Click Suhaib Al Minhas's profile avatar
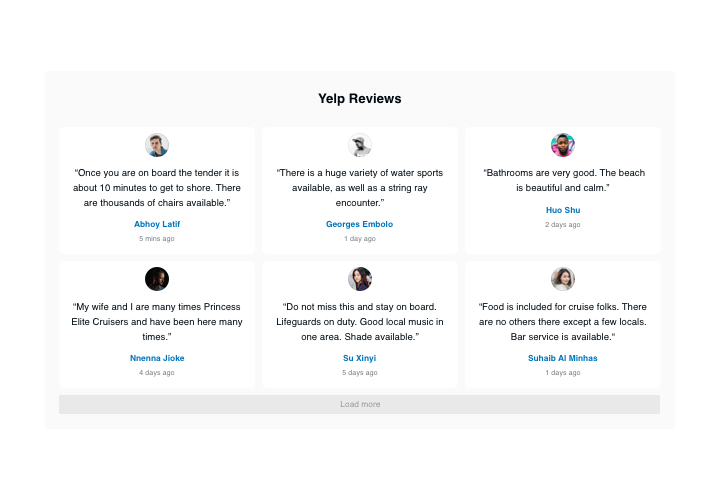This screenshot has height=500, width=720. (x=563, y=279)
